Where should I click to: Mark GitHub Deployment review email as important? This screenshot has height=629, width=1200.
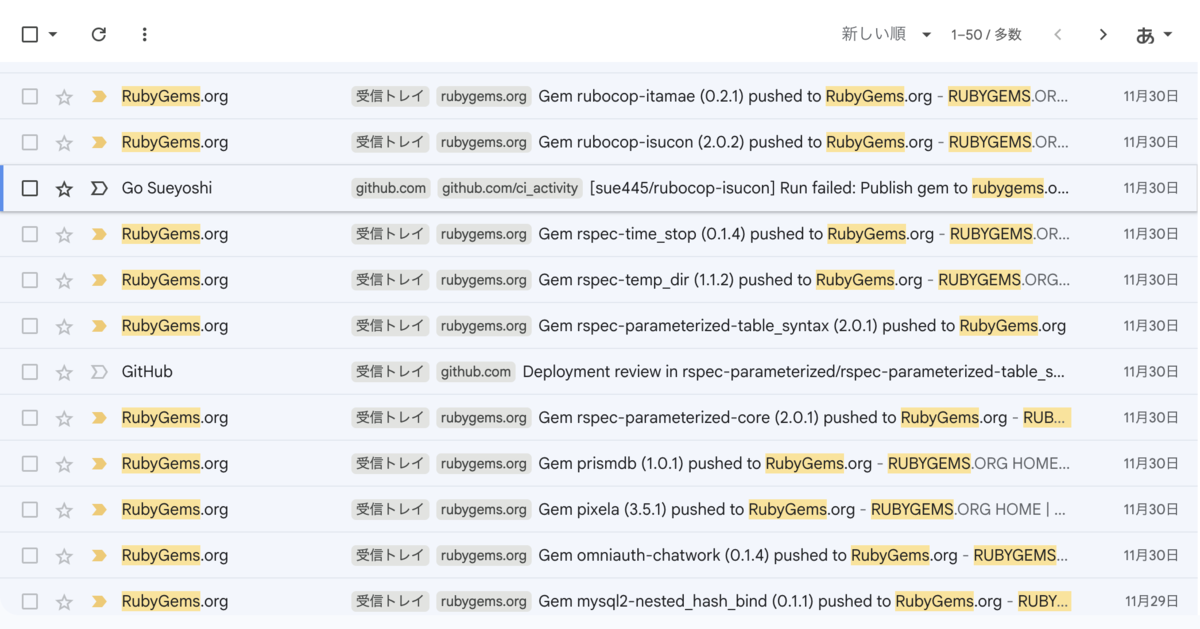pyautogui.click(x=99, y=372)
